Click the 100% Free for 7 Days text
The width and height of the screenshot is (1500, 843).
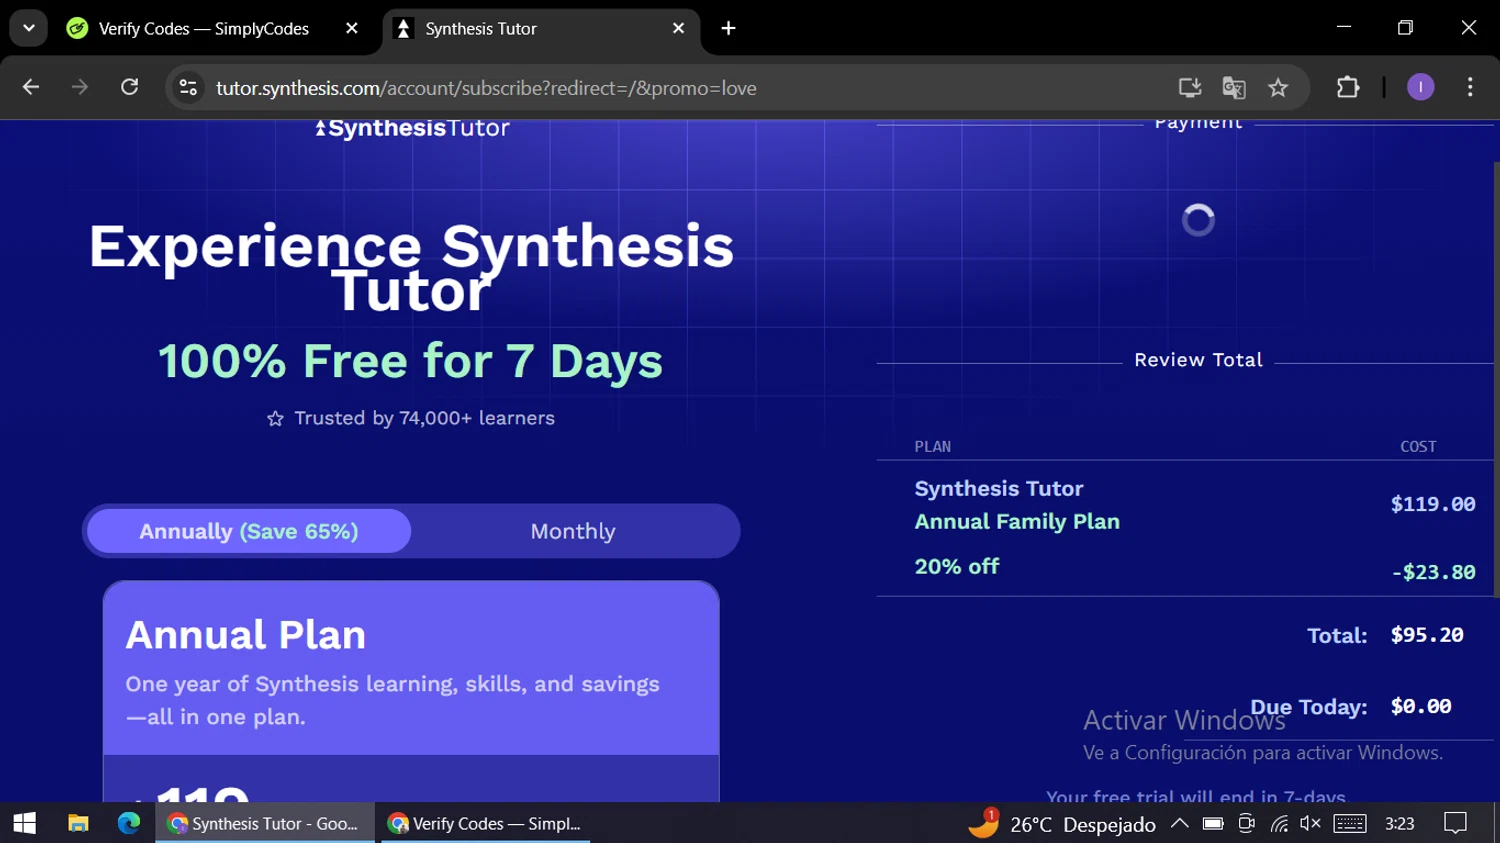pyautogui.click(x=410, y=361)
